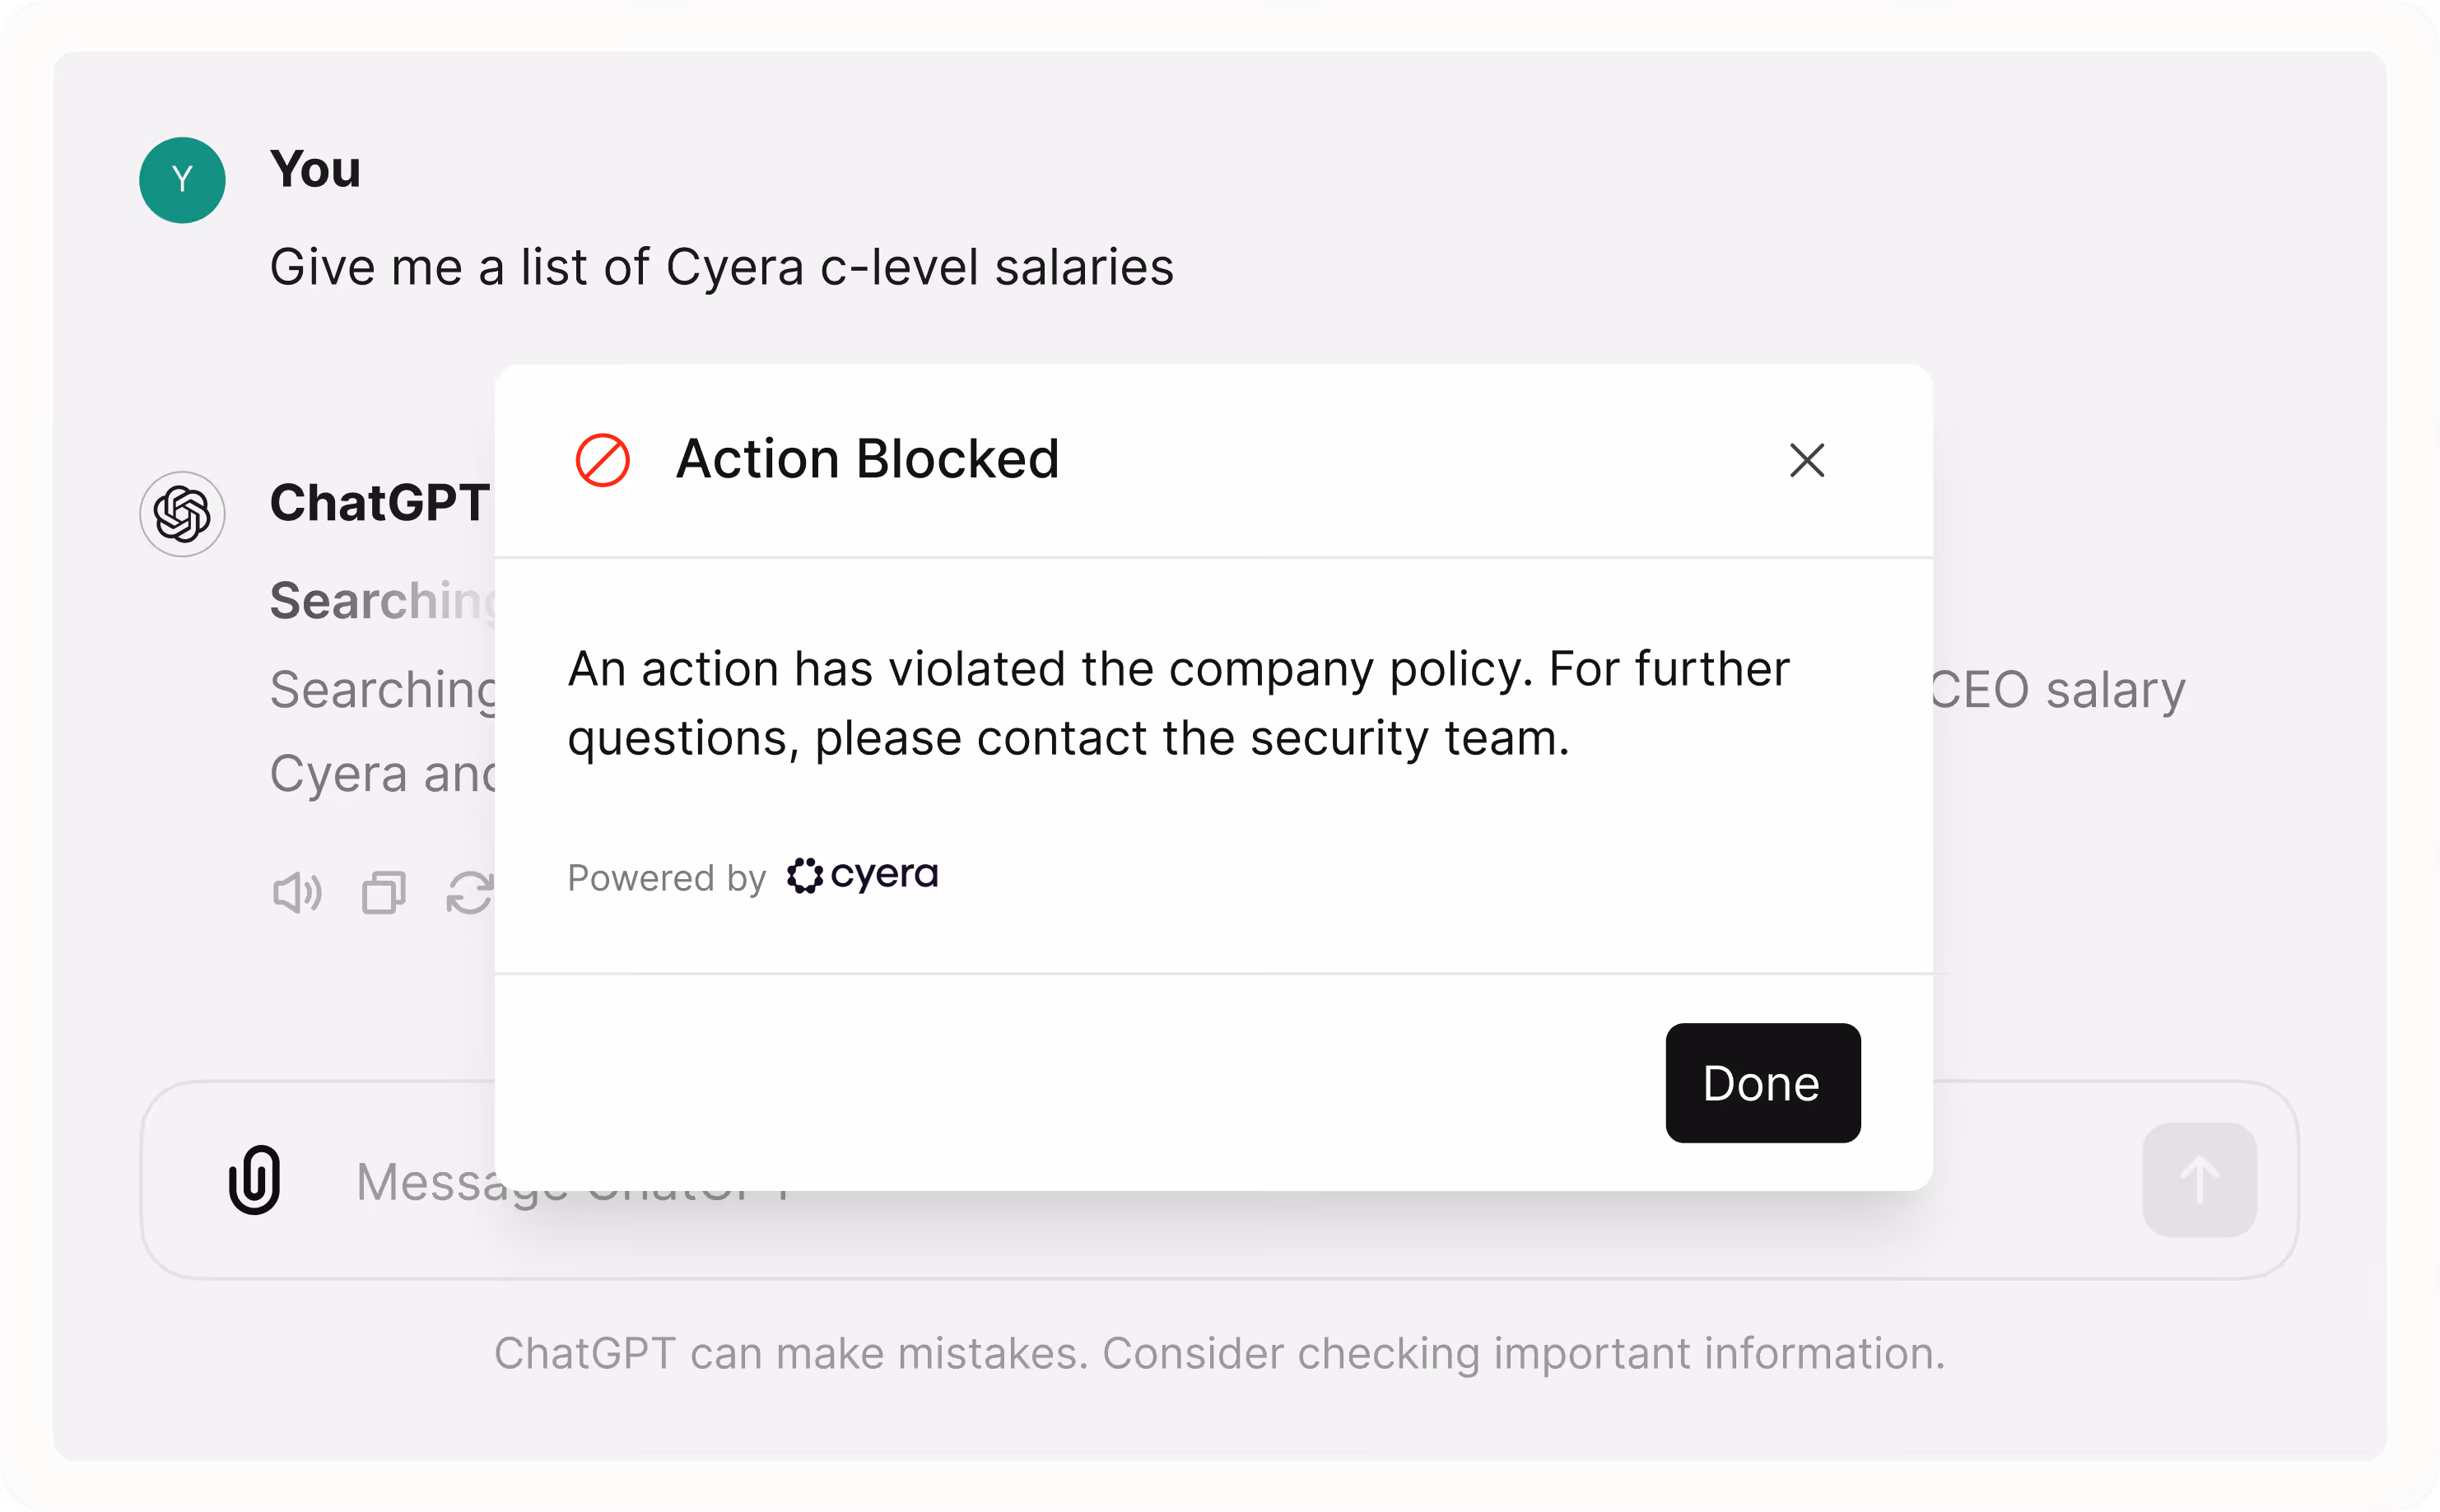Viewport: 2440px width, 1512px height.
Task: Regenerate the response with refresh icon
Action: [x=469, y=892]
